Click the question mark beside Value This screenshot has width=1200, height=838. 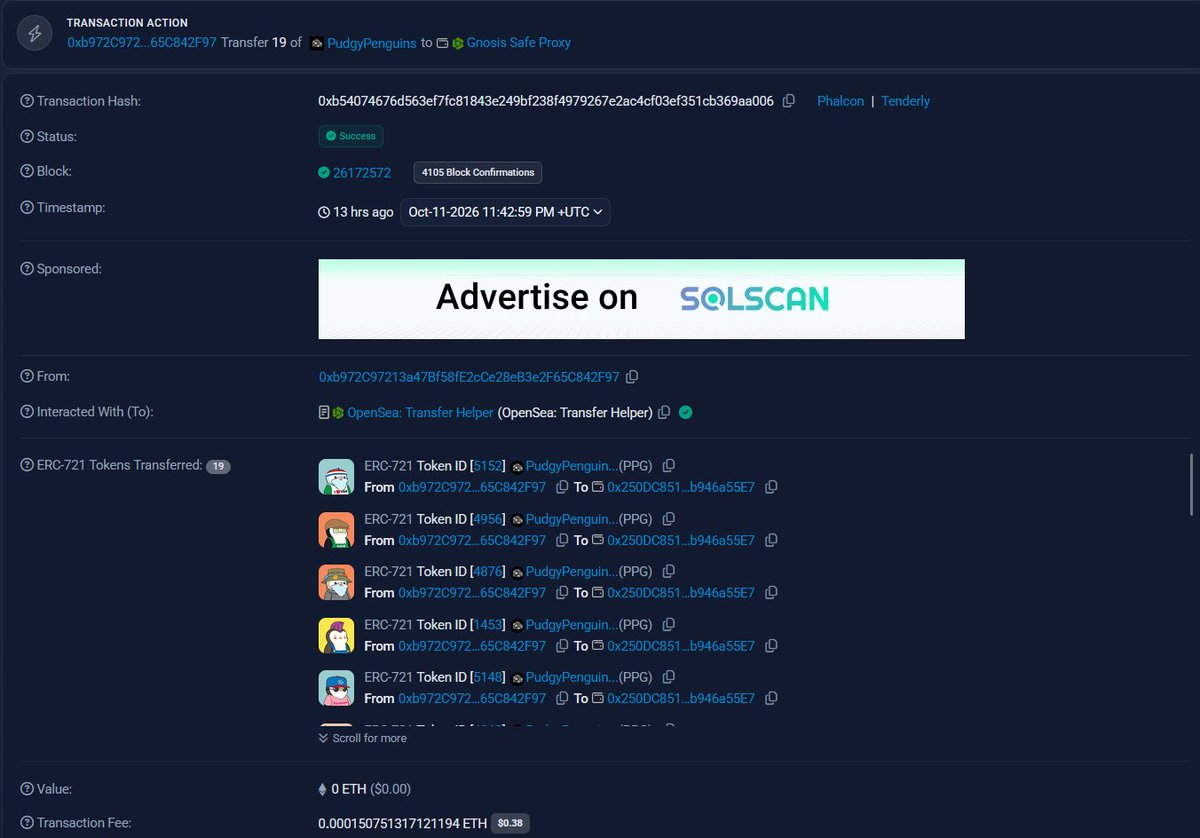pyautogui.click(x=27, y=788)
